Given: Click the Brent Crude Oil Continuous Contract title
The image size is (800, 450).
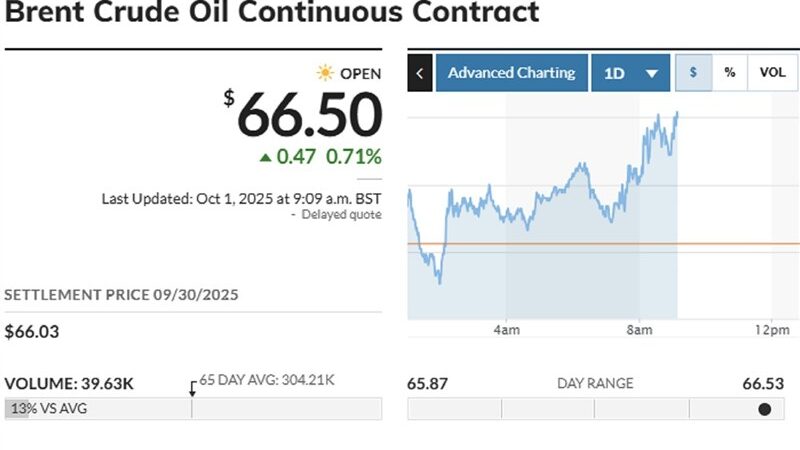Looking at the screenshot, I should pyautogui.click(x=272, y=11).
